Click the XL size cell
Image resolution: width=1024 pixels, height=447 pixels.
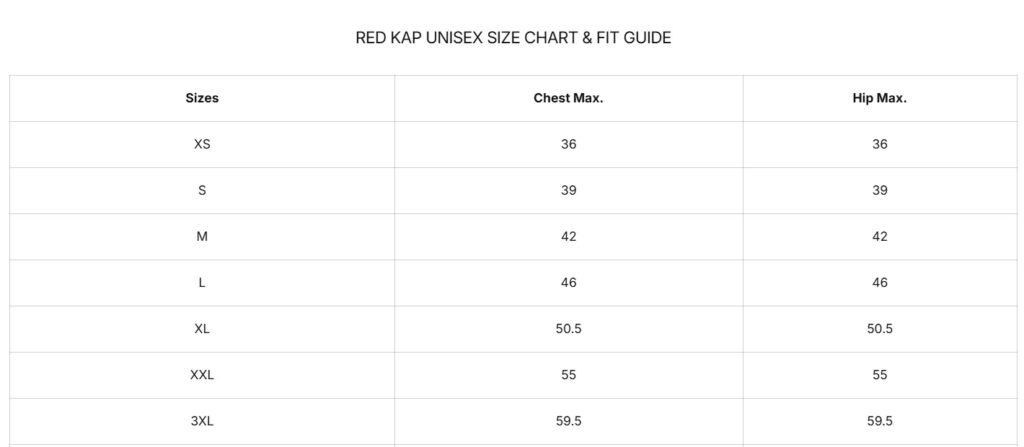[202, 328]
